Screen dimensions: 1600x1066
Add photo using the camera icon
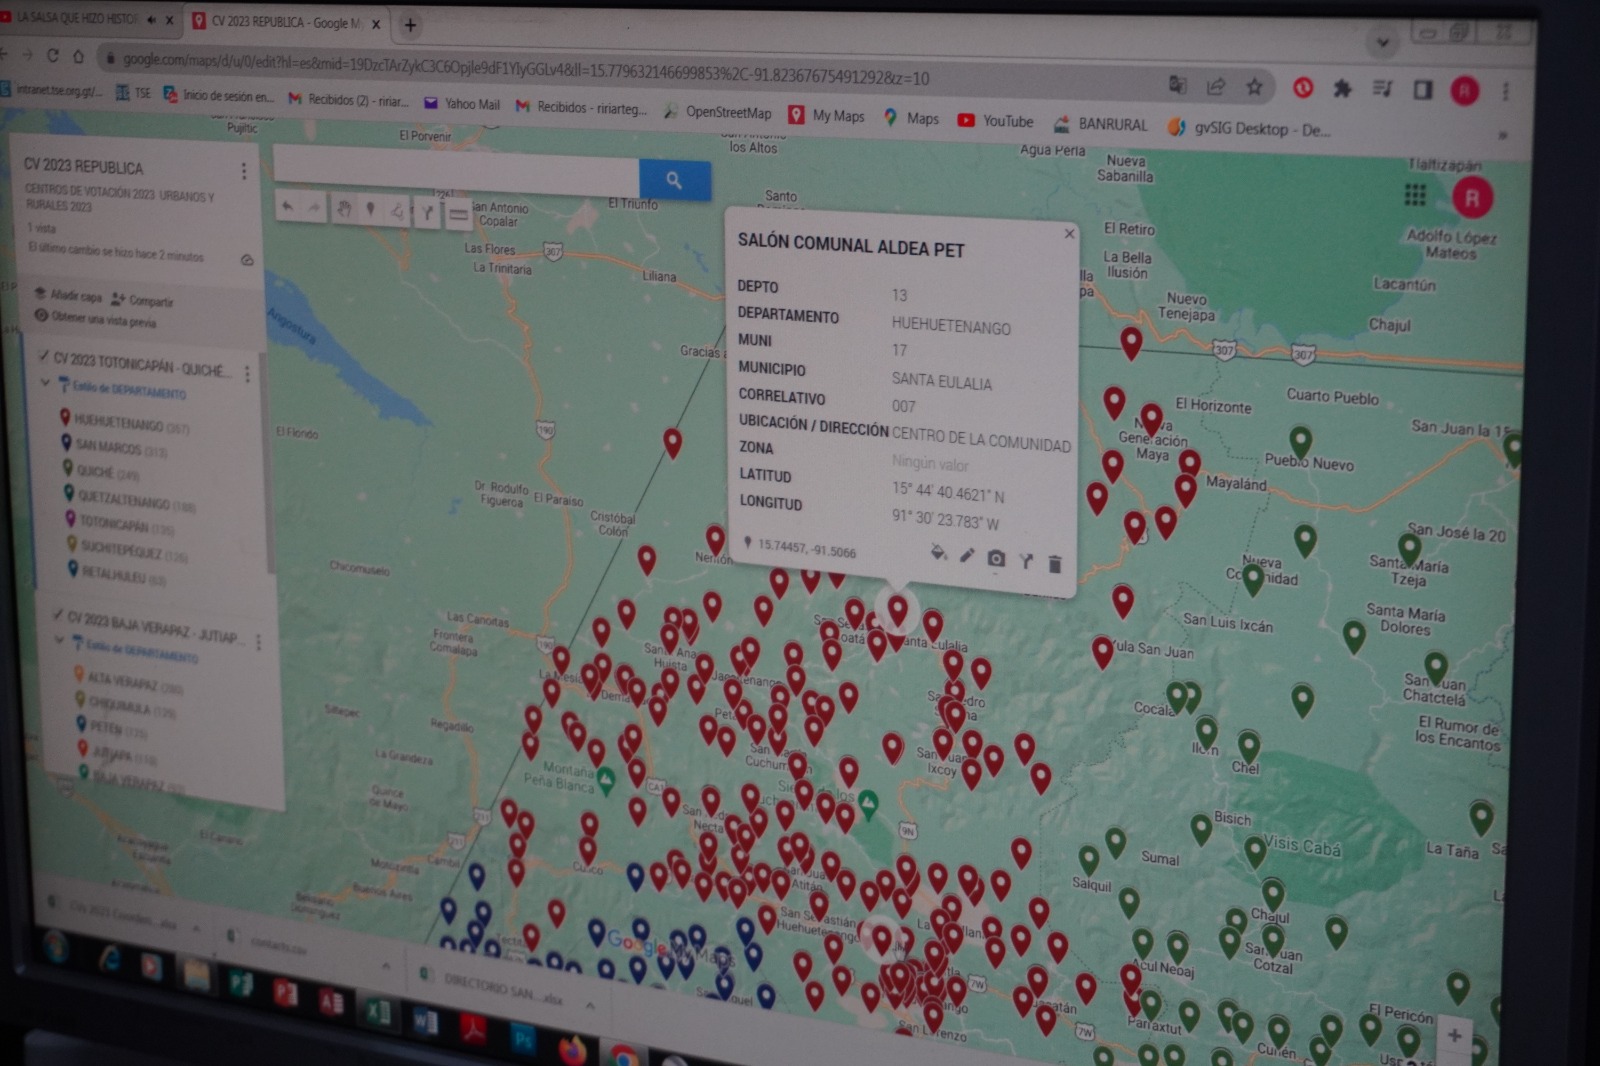pyautogui.click(x=996, y=558)
